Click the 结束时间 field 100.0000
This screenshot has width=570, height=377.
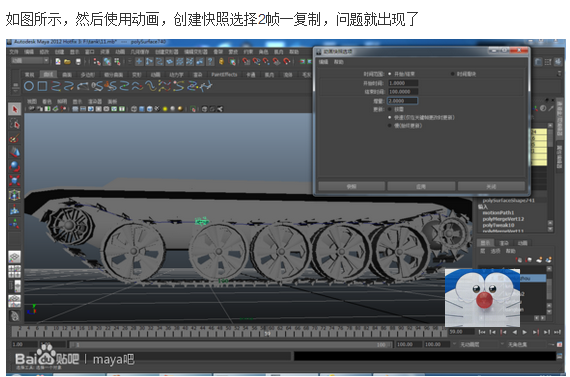(403, 92)
